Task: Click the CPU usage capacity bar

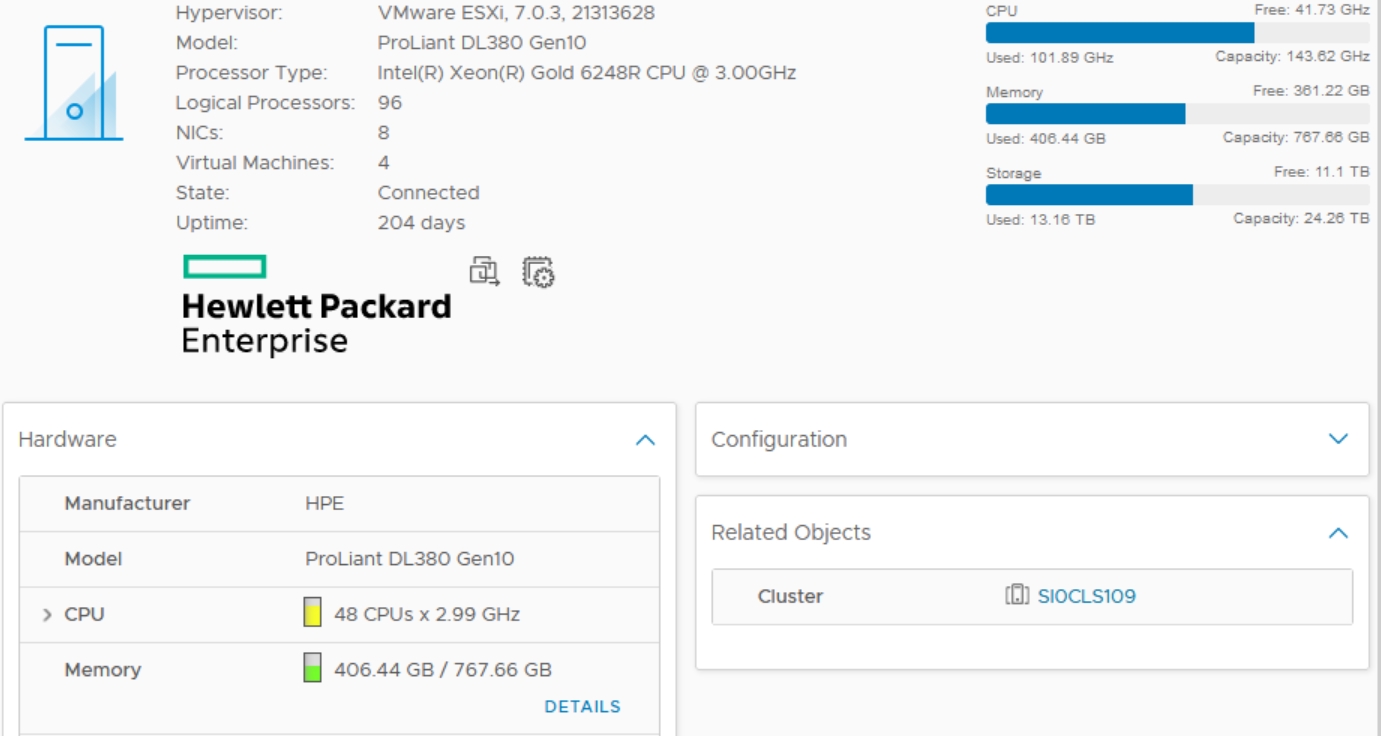Action: point(1177,33)
